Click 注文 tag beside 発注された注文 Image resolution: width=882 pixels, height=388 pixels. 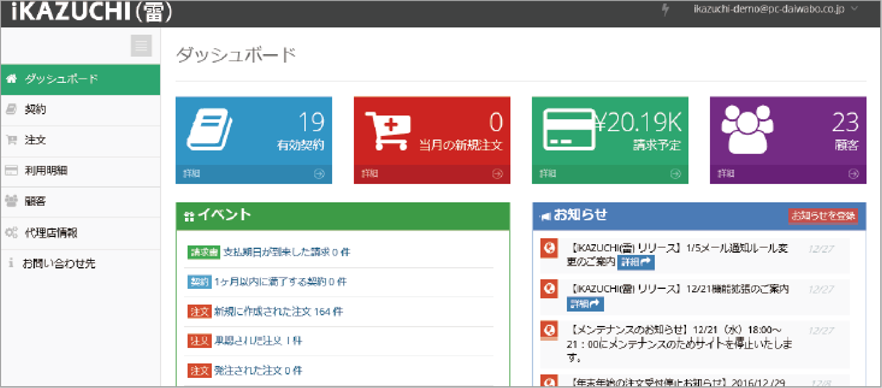pyautogui.click(x=199, y=371)
